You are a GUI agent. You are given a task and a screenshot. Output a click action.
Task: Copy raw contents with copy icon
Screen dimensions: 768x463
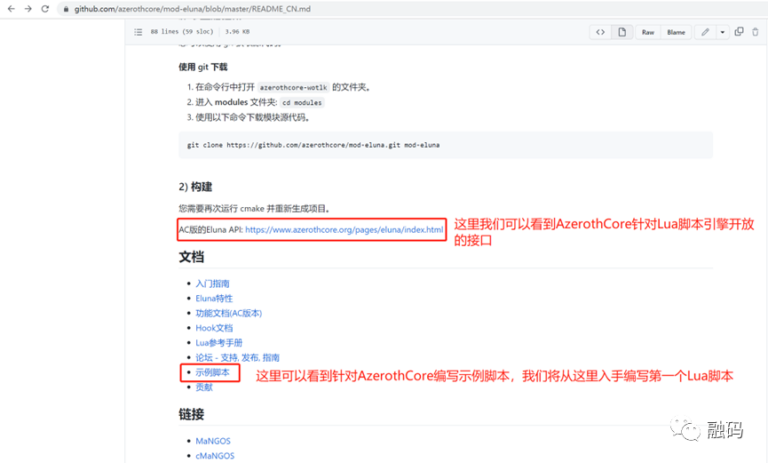click(739, 32)
